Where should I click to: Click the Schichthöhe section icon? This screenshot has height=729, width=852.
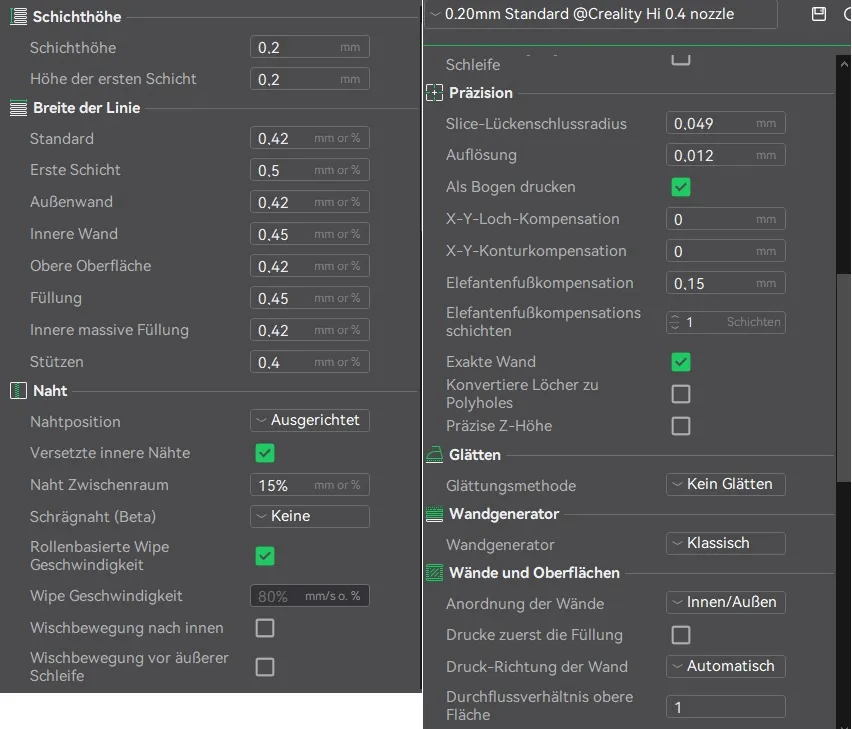(18, 16)
